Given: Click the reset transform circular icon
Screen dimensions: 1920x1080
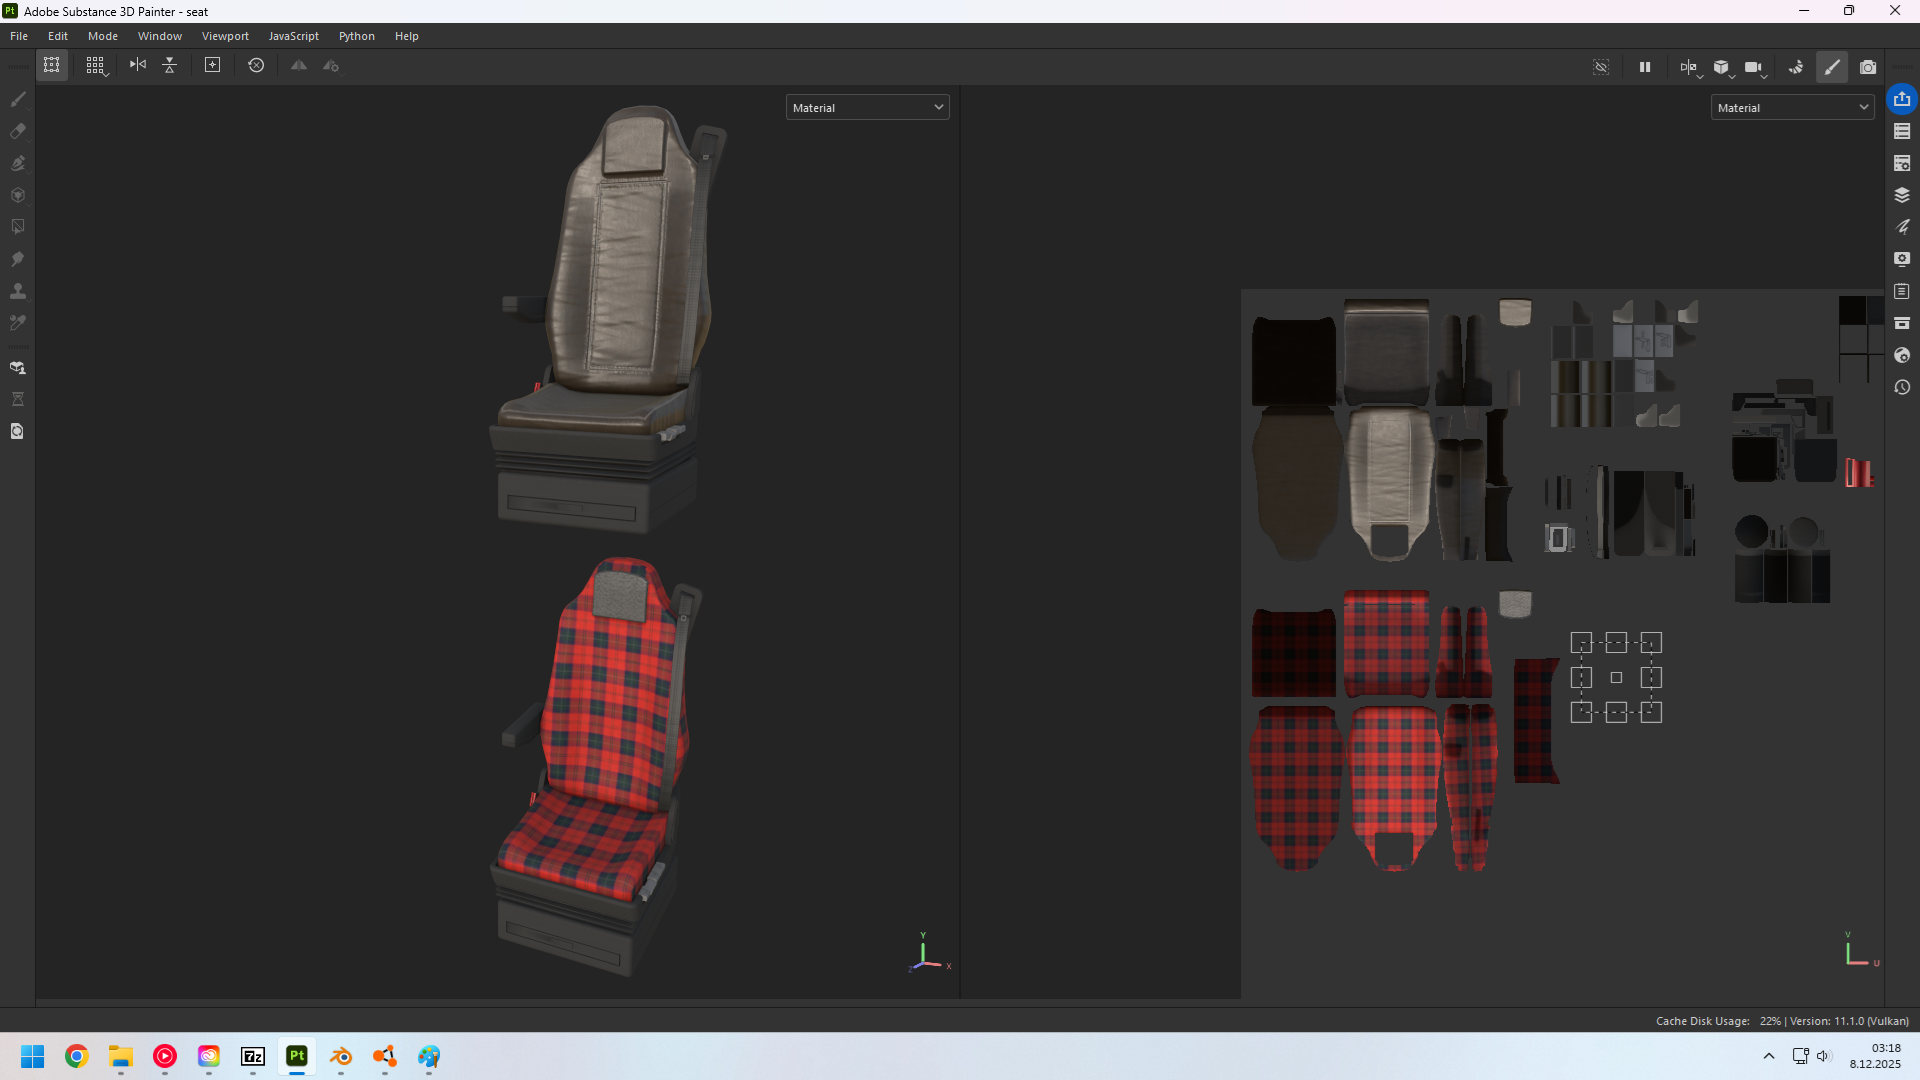Looking at the screenshot, I should pos(256,65).
